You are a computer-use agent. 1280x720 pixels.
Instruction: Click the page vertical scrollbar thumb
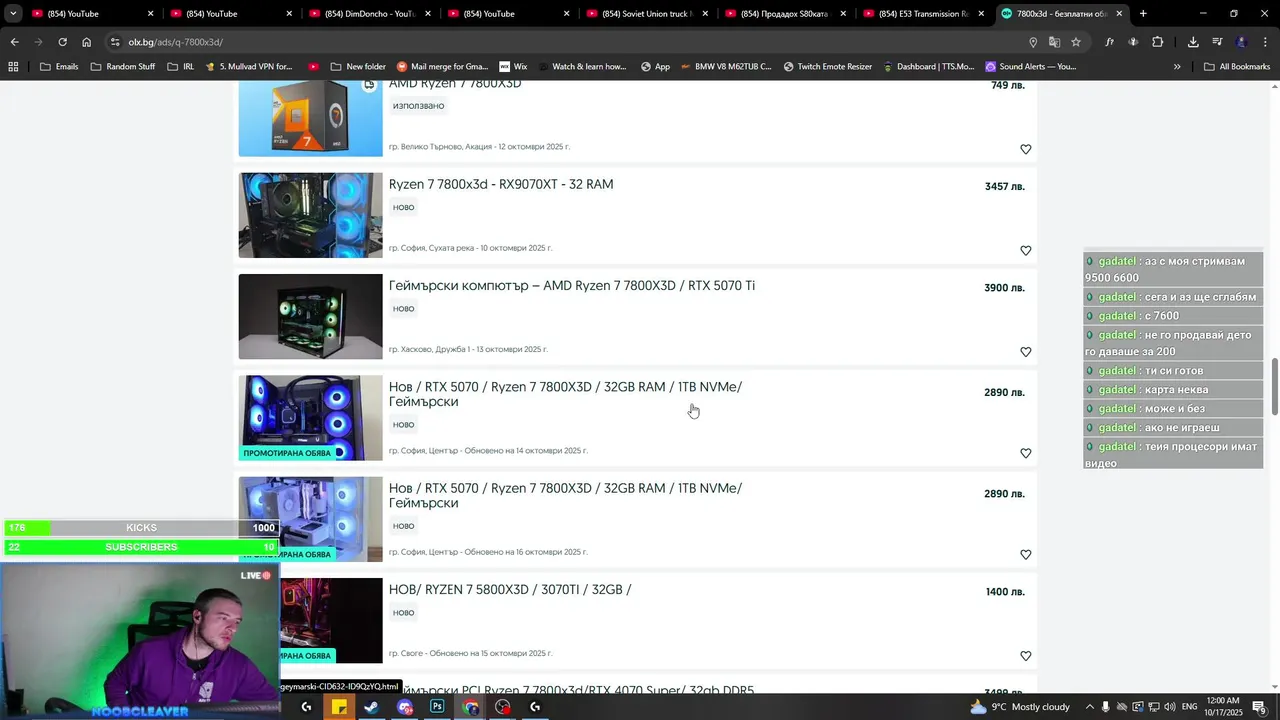(x=1275, y=386)
